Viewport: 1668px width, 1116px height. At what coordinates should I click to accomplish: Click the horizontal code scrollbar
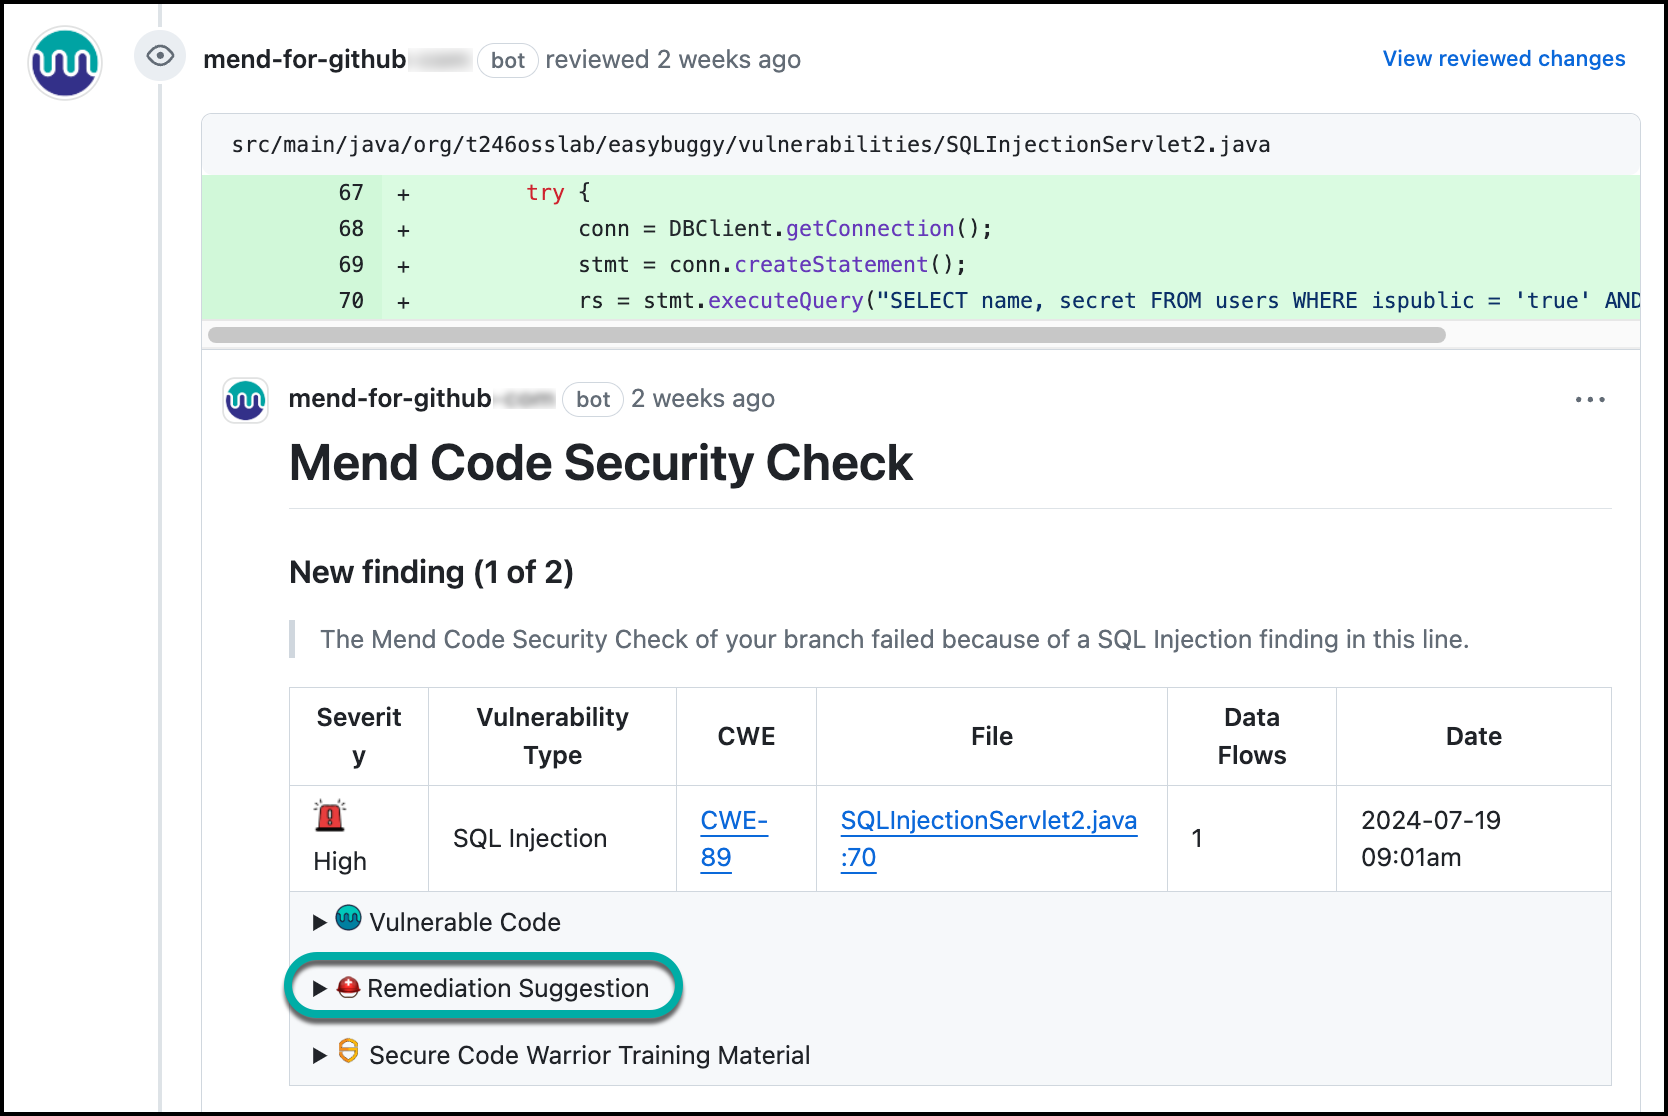[826, 335]
